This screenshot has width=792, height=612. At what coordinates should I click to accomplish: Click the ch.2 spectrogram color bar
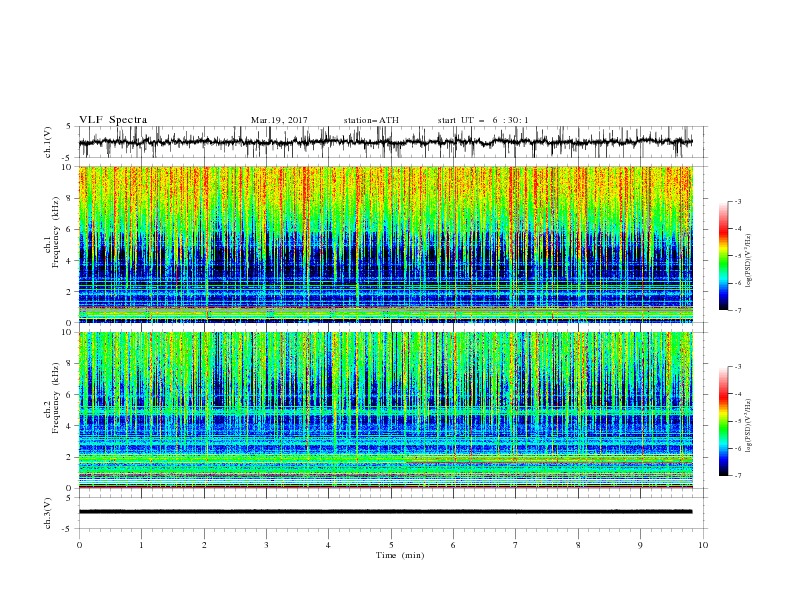click(x=723, y=421)
